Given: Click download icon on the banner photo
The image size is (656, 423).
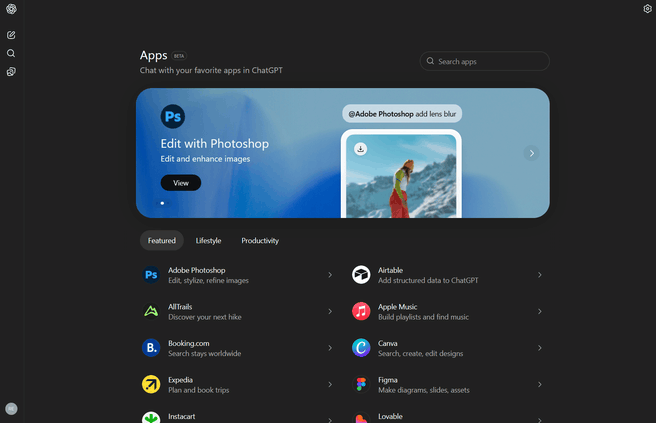Looking at the screenshot, I should [360, 149].
